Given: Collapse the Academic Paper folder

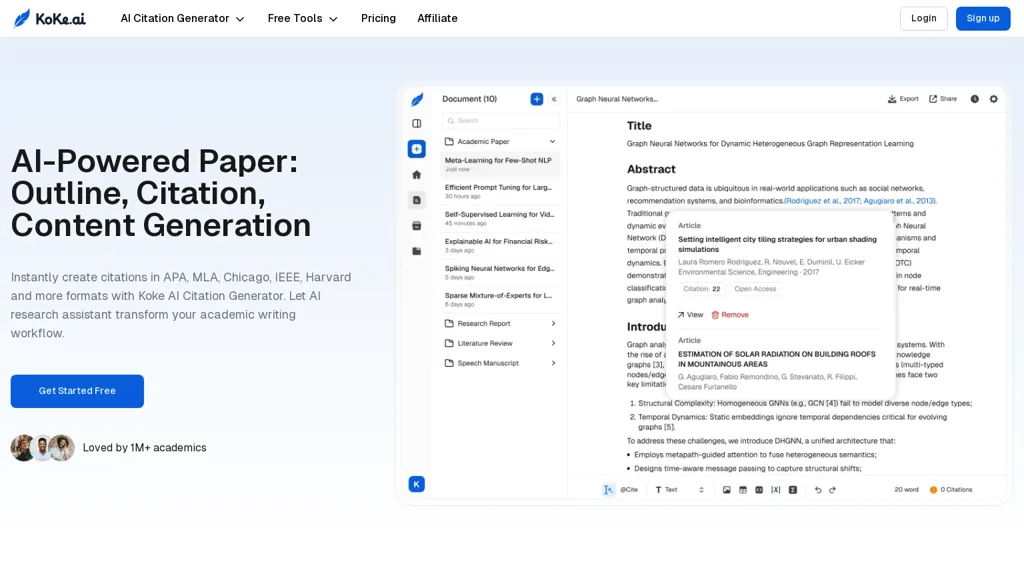Looking at the screenshot, I should pyautogui.click(x=553, y=142).
